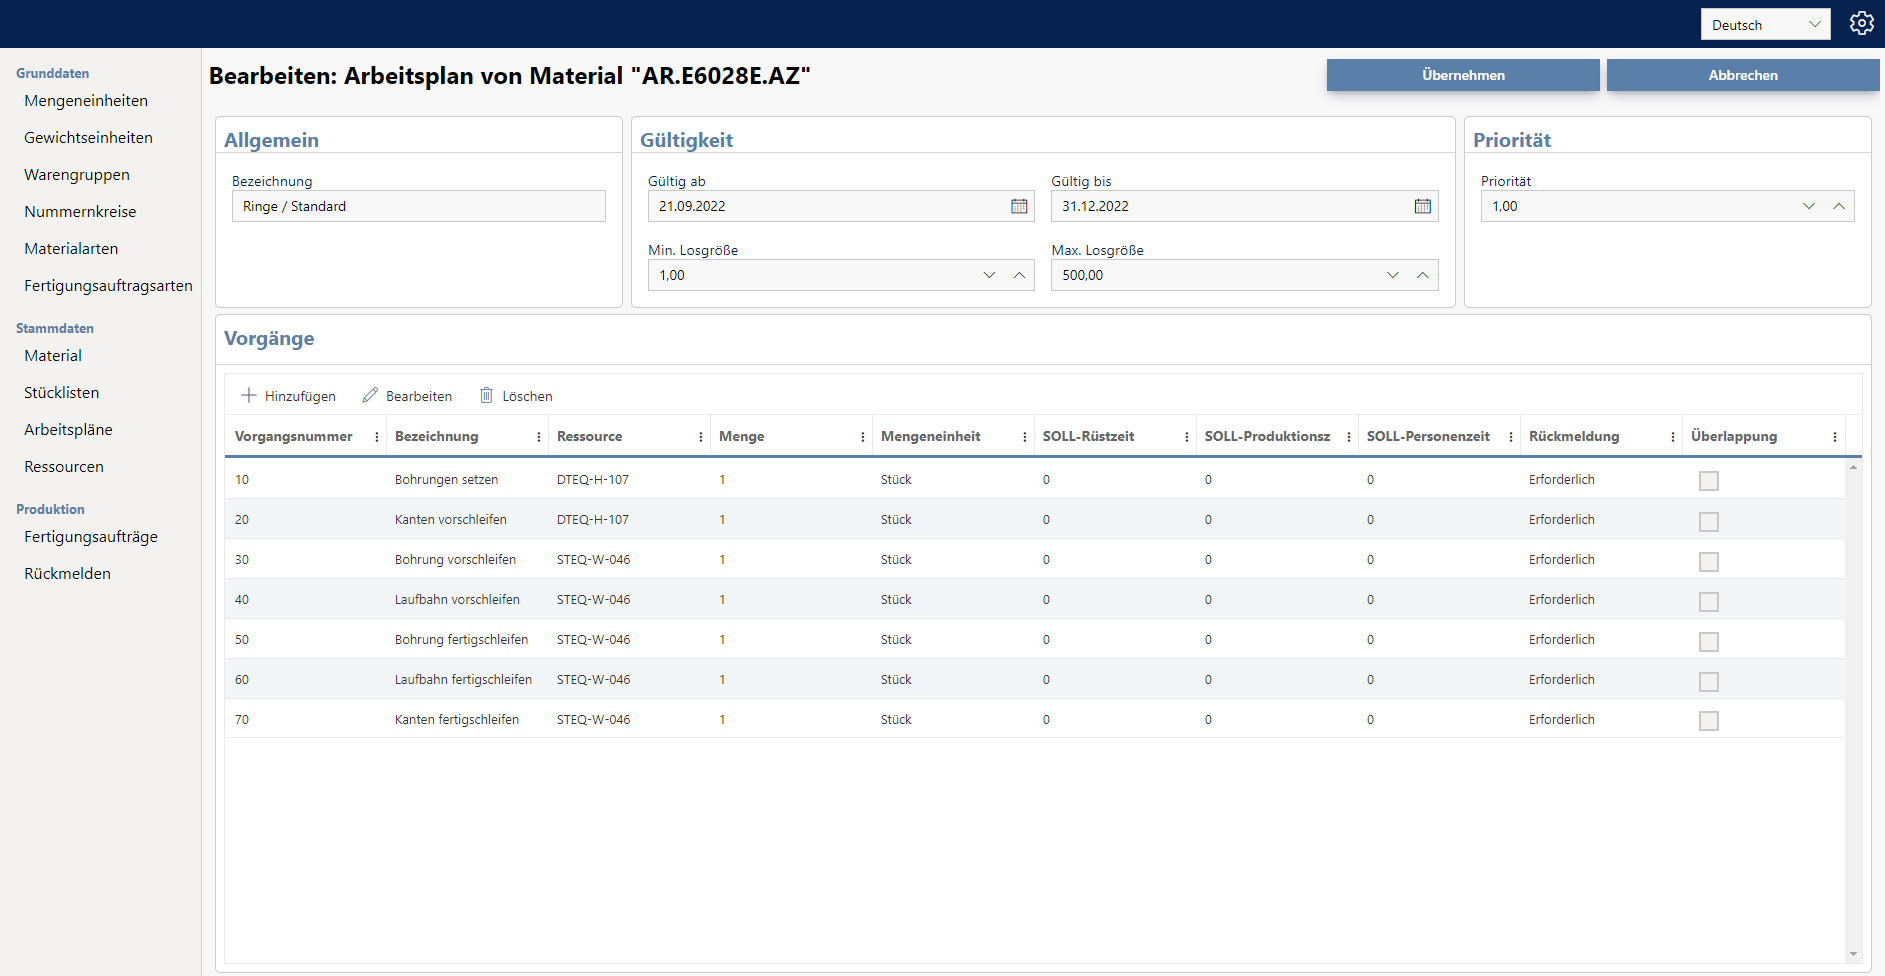Decrease Priorität with the down chevron
1885x976 pixels.
[x=1809, y=206]
